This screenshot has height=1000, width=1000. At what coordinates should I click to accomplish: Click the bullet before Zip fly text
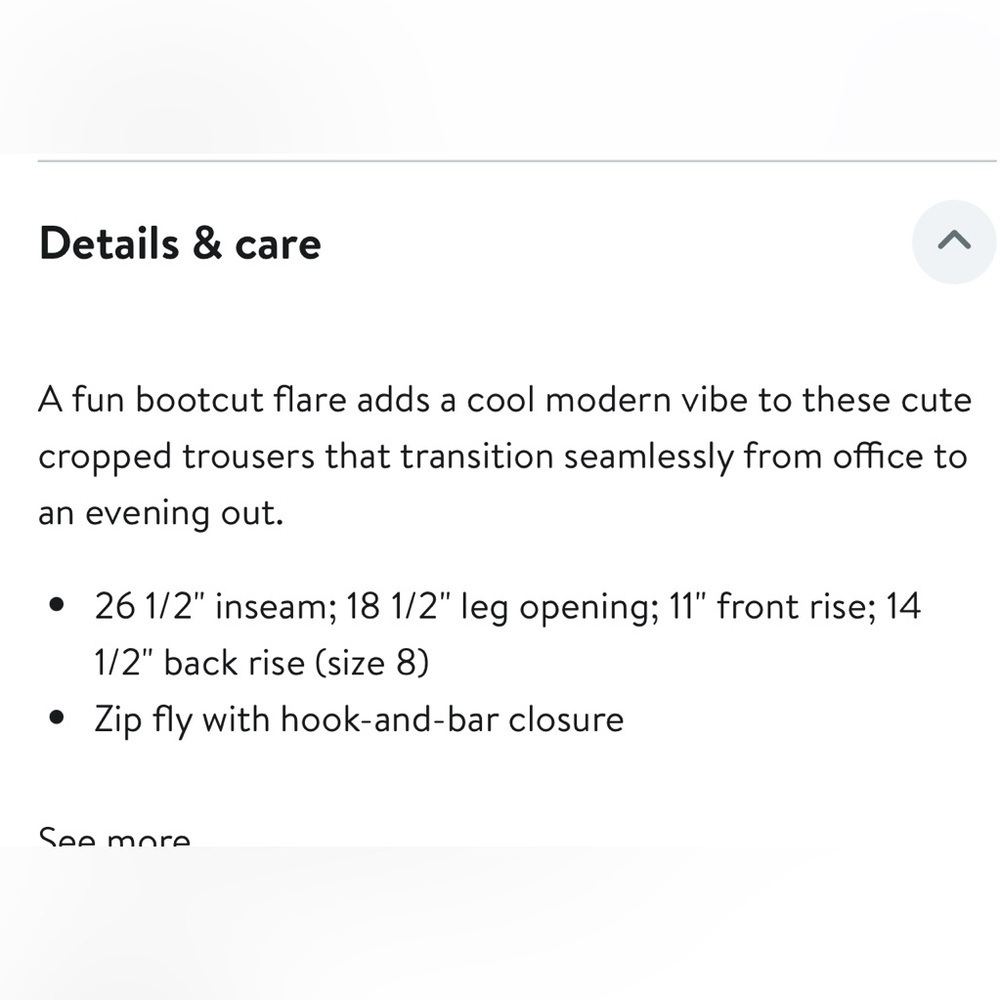[57, 717]
